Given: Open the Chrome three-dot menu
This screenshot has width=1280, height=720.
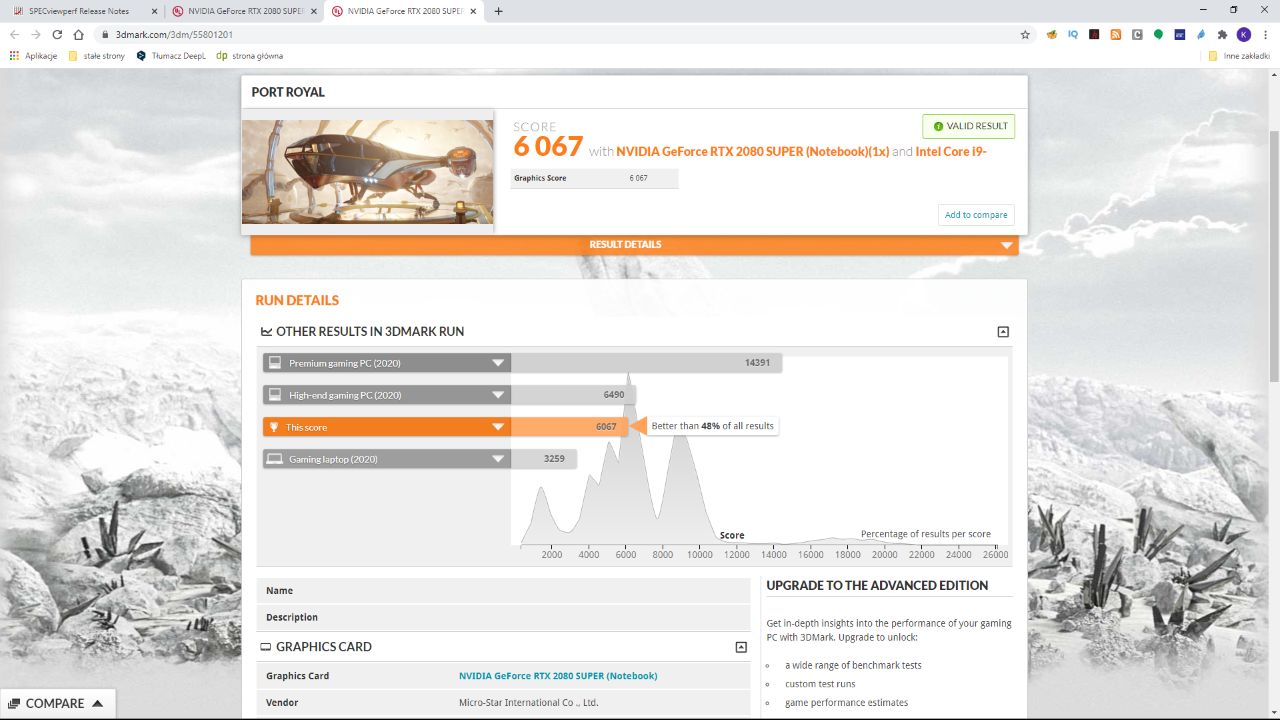Looking at the screenshot, I should 1265,34.
